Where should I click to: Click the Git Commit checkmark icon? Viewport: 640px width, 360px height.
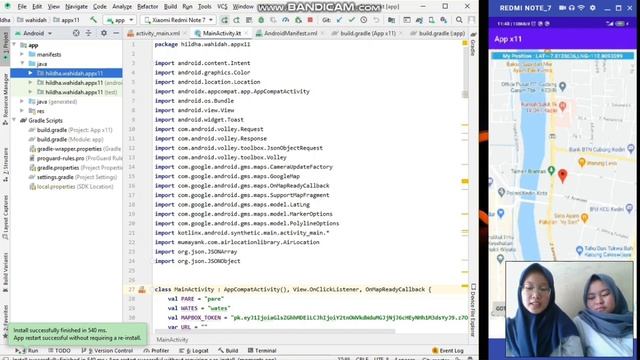[351, 20]
